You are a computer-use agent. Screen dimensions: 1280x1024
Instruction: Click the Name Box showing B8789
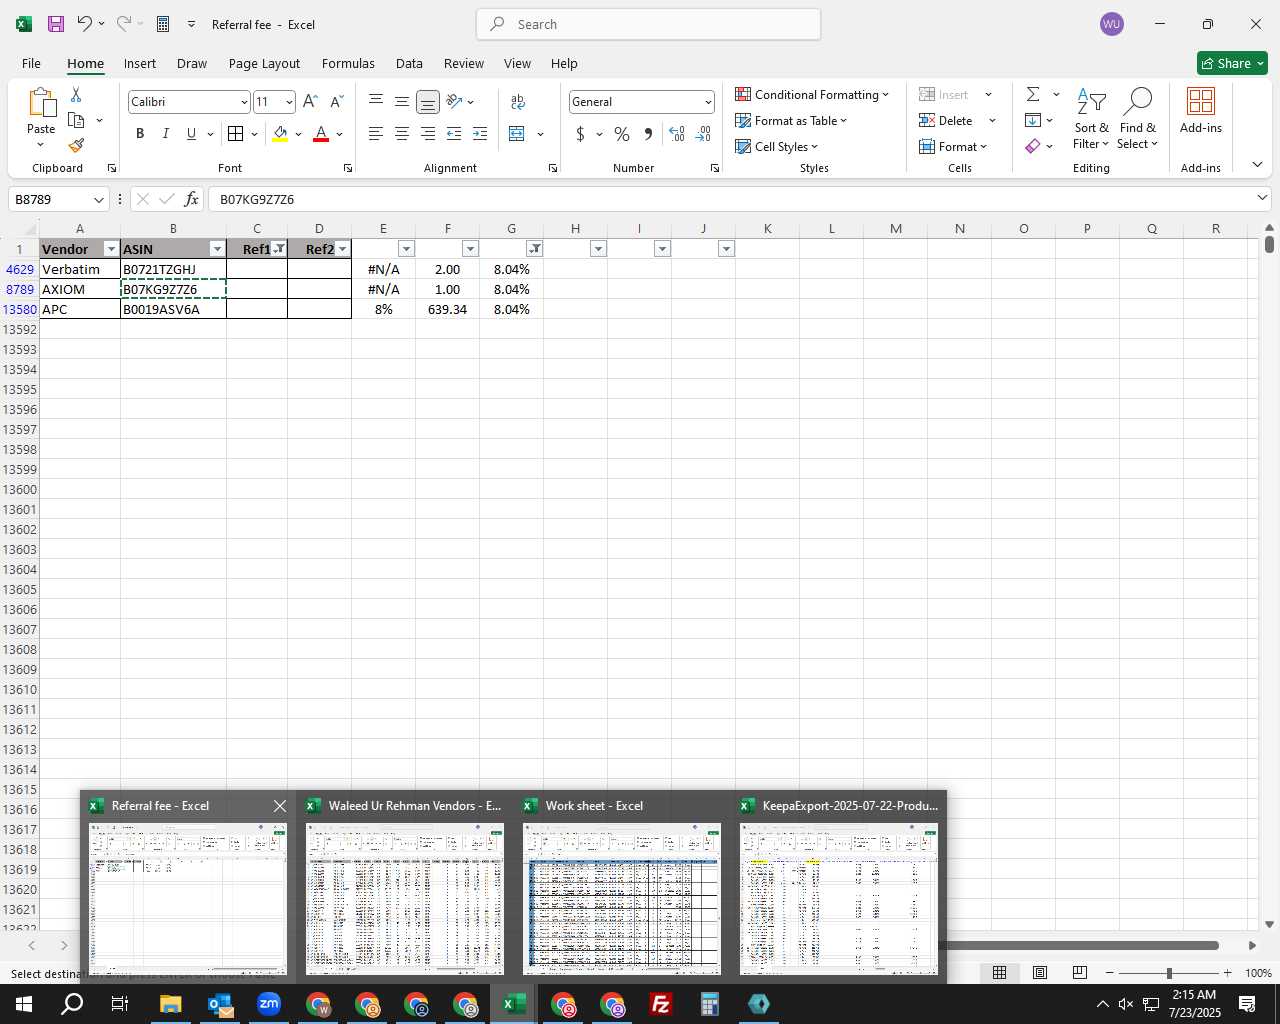tap(57, 199)
